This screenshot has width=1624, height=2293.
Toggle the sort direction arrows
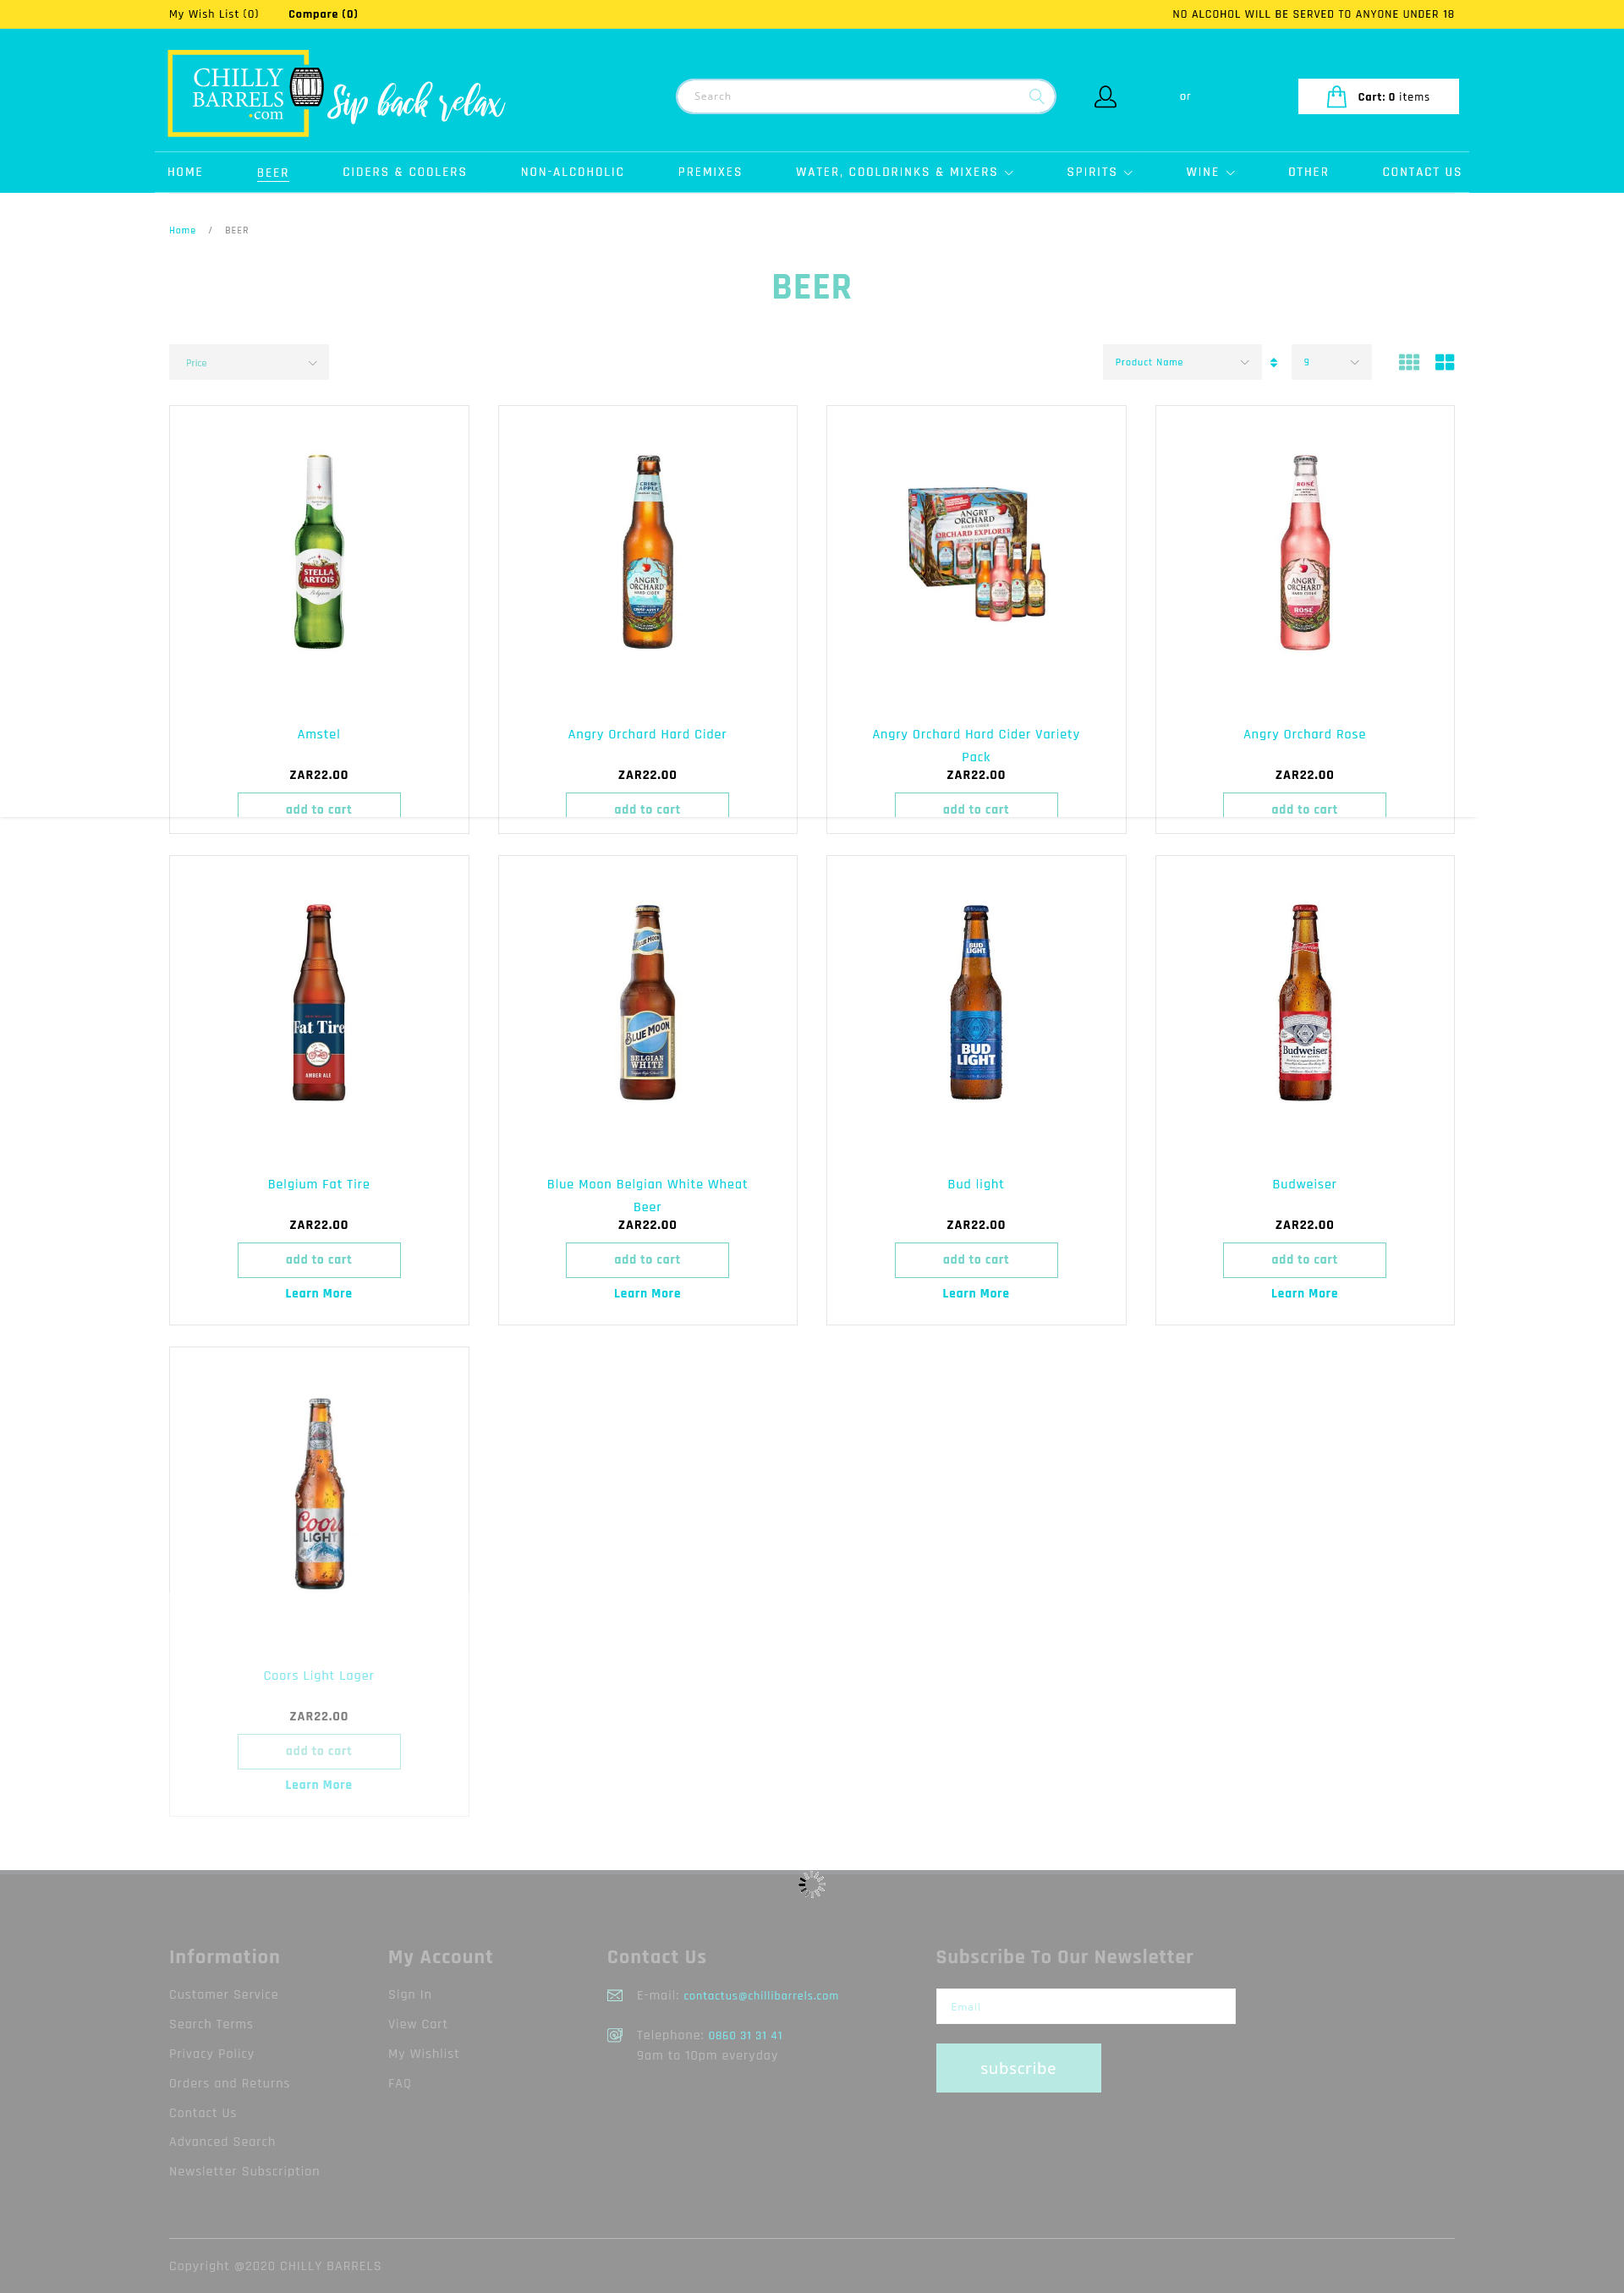coord(1273,362)
